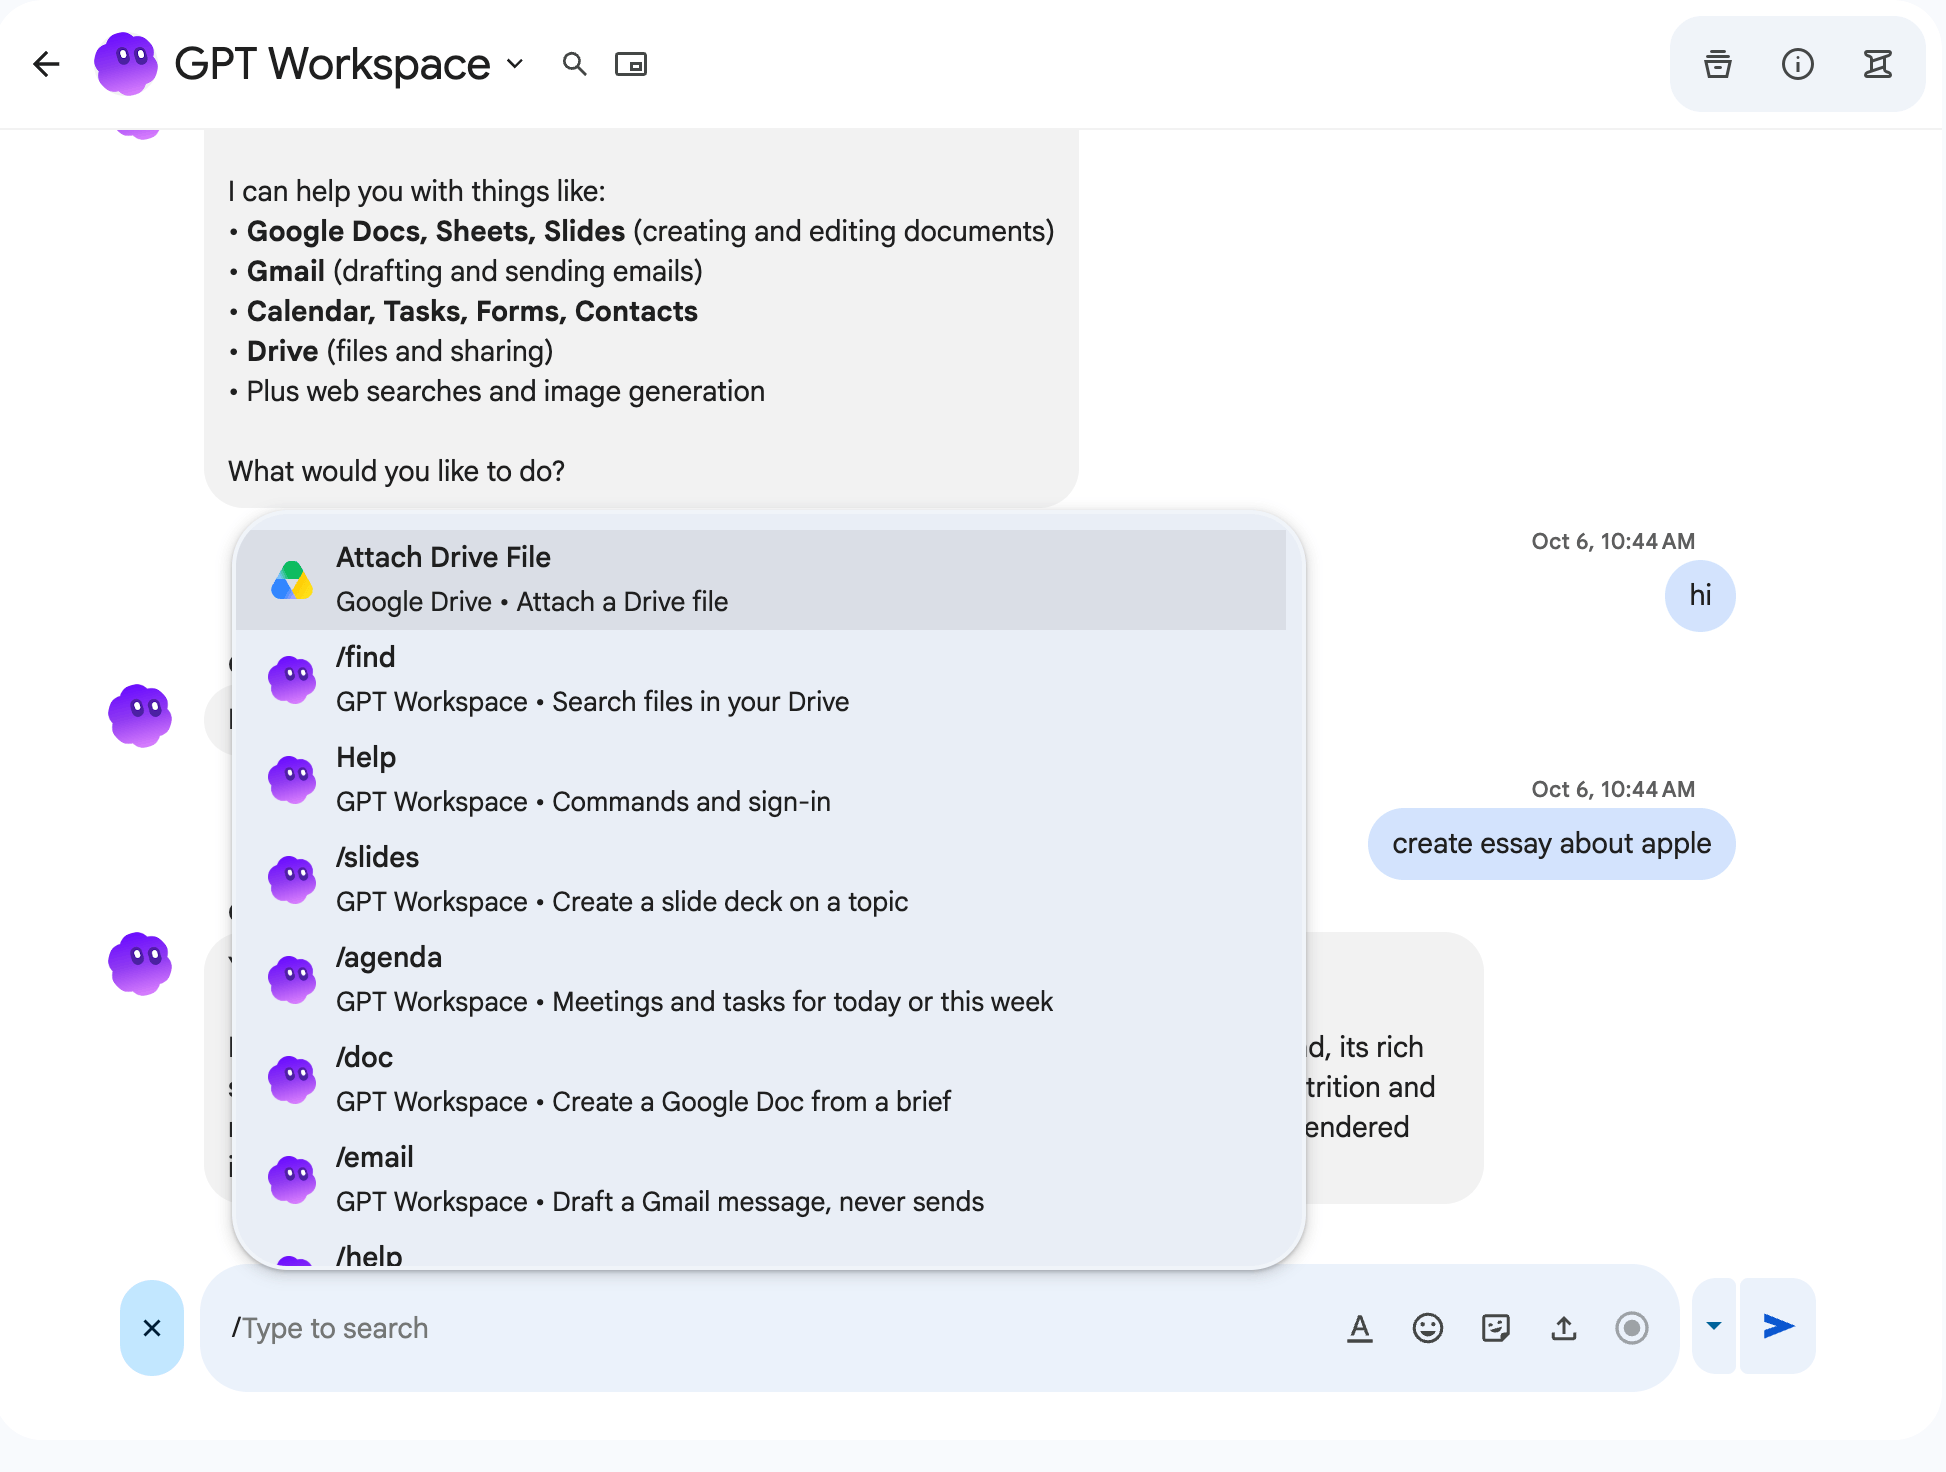Close the slash command menu
The width and height of the screenshot is (1946, 1472).
[152, 1328]
